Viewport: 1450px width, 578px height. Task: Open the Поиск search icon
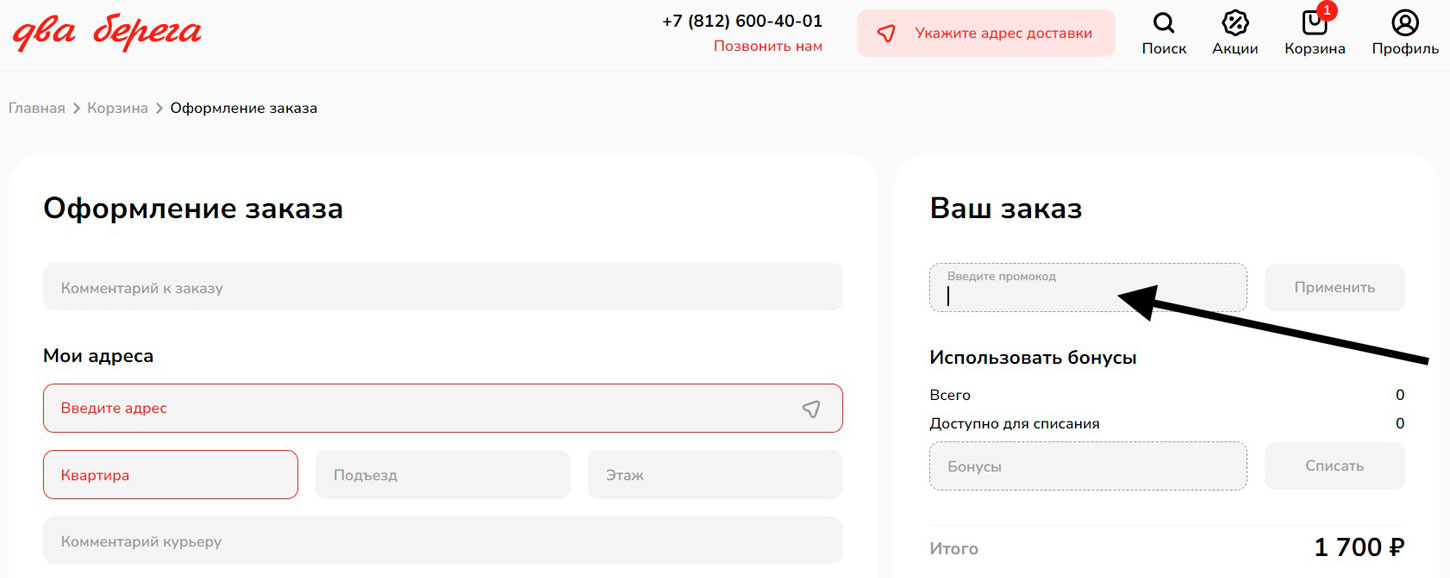tap(1164, 33)
